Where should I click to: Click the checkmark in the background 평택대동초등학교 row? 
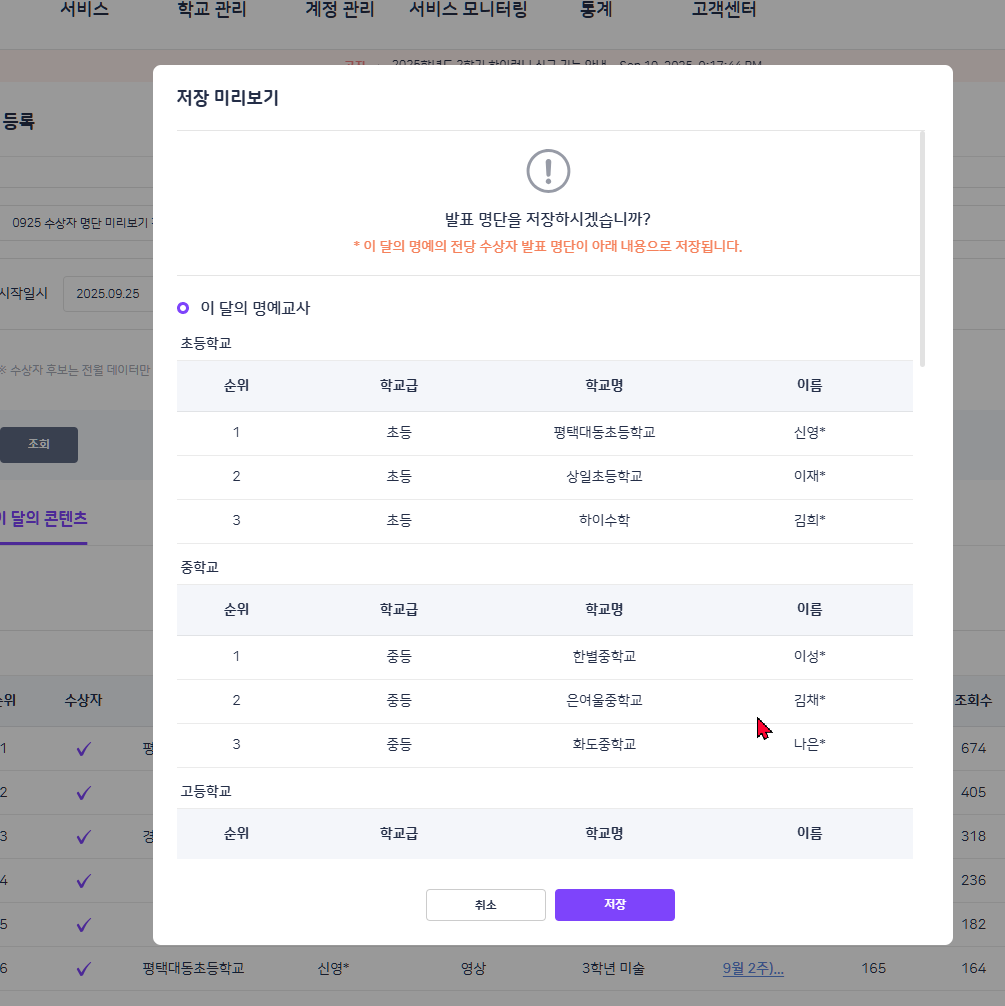click(84, 968)
